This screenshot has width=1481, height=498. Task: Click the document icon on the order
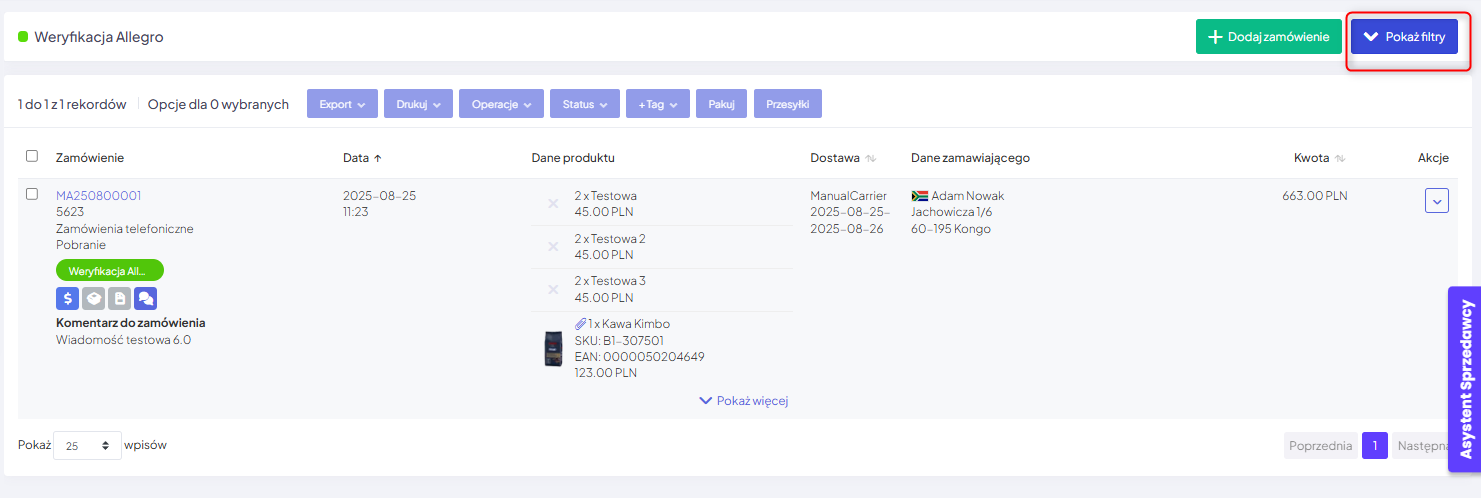pos(119,298)
